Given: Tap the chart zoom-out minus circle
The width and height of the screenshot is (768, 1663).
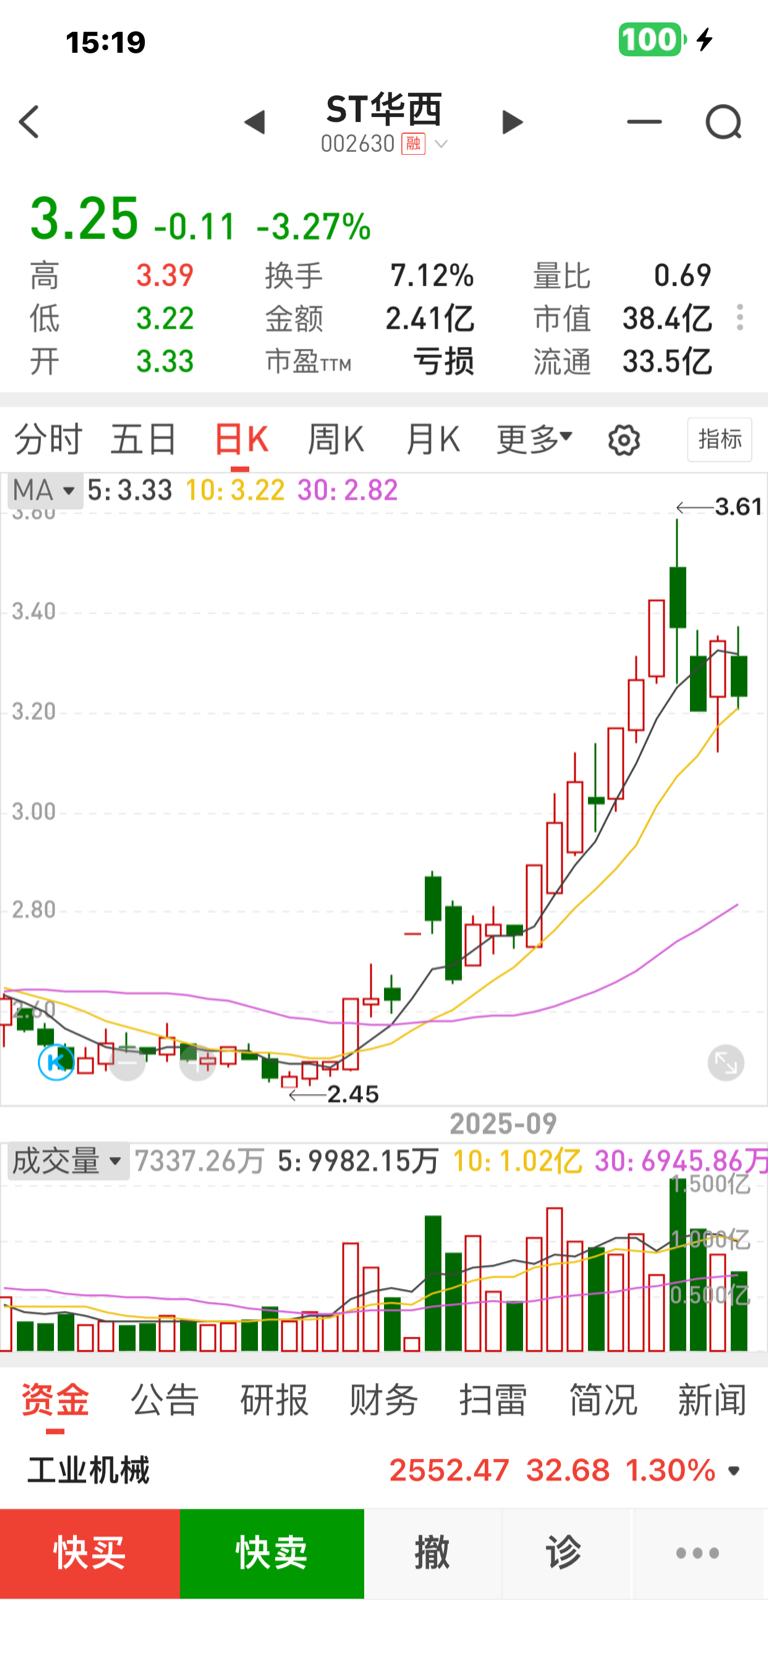Looking at the screenshot, I should pos(127,1063).
